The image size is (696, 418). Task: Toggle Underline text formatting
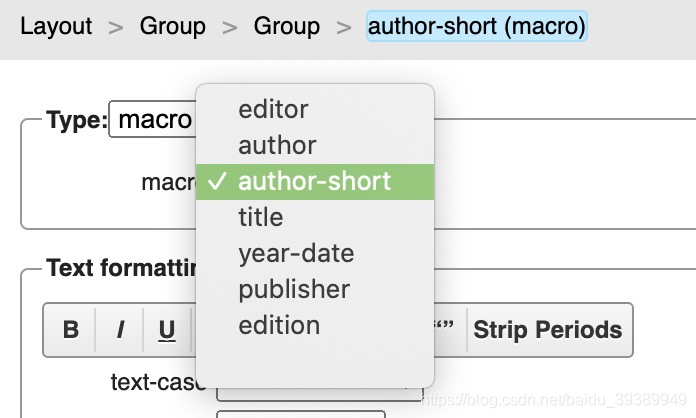click(x=167, y=330)
